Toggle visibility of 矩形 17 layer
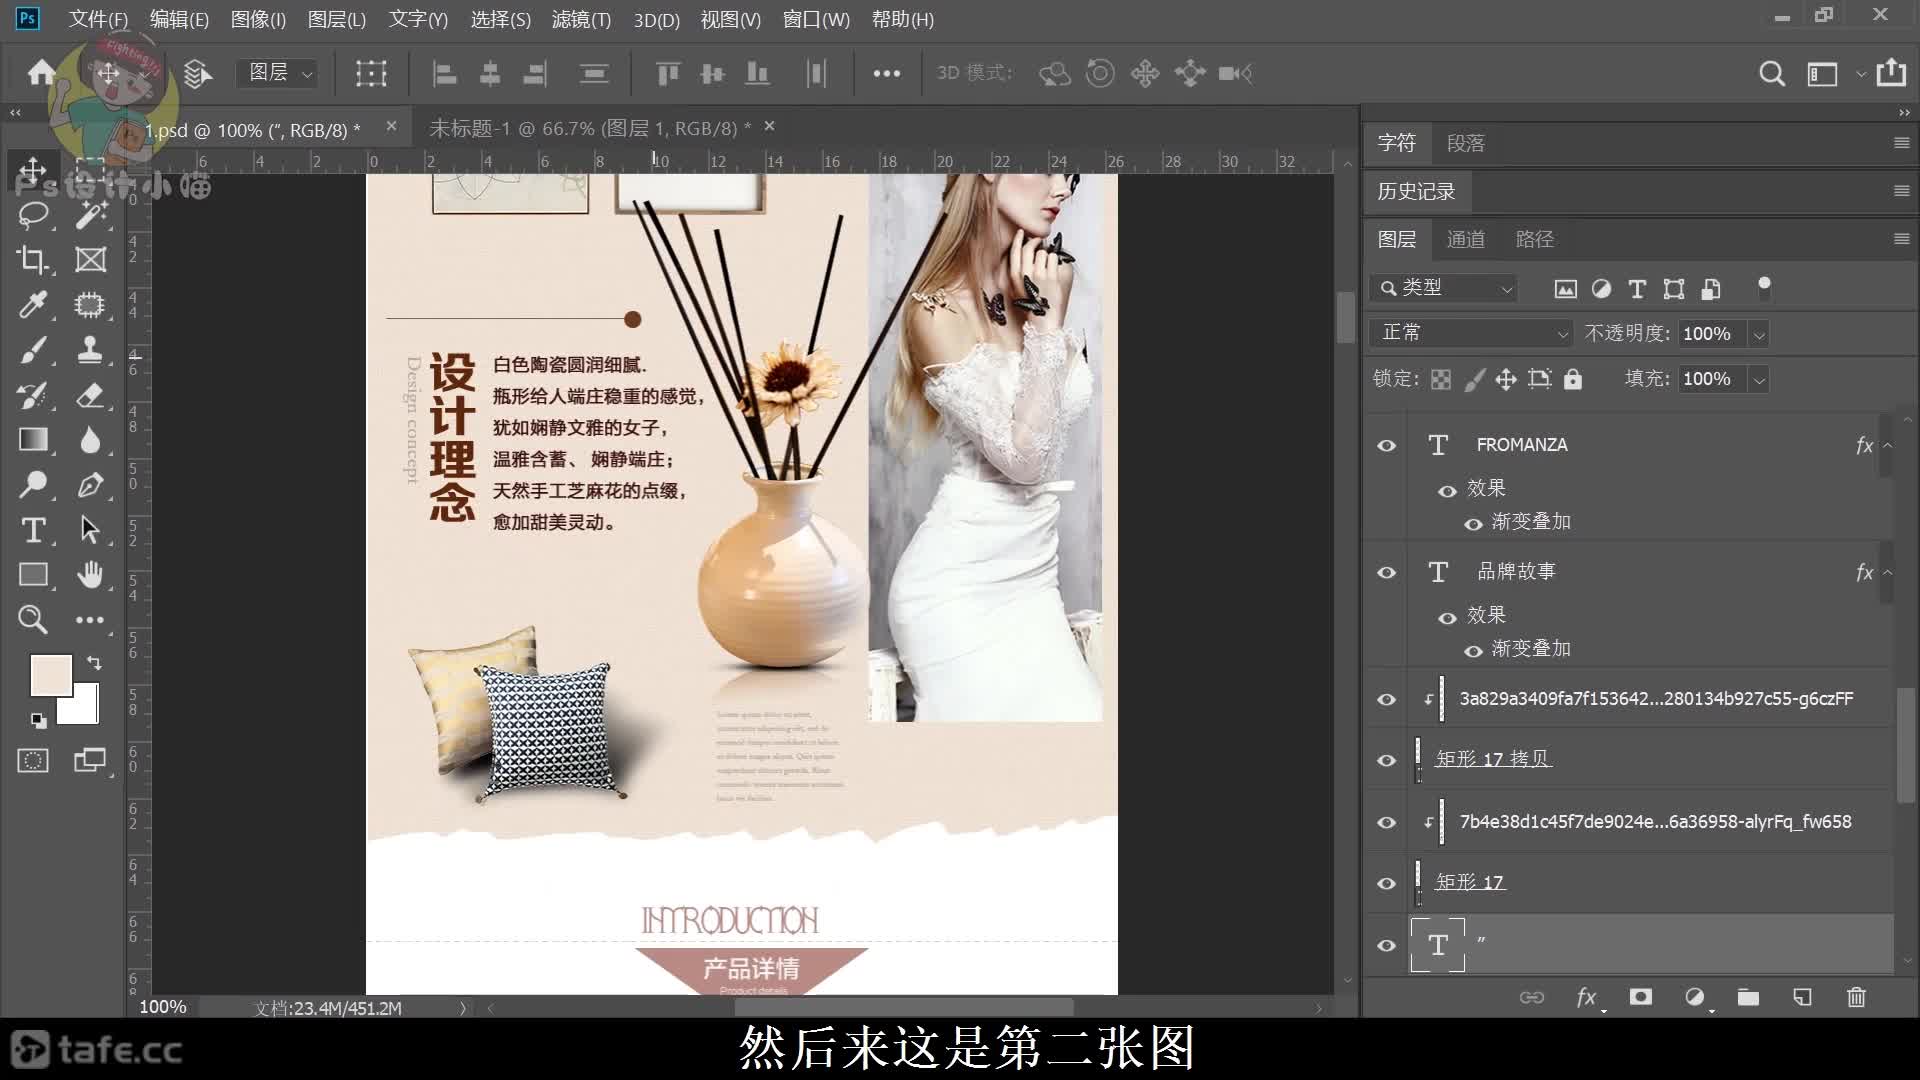Image resolution: width=1920 pixels, height=1080 pixels. tap(1386, 883)
